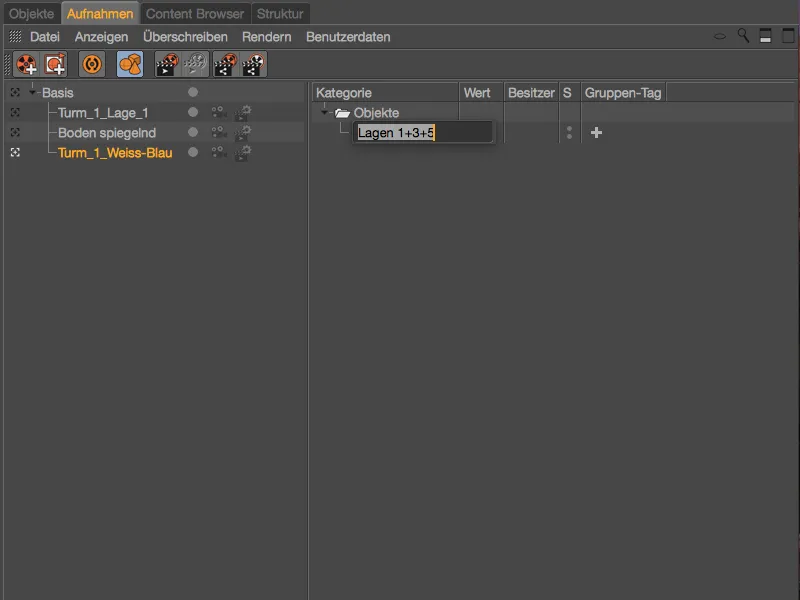This screenshot has height=600, width=800.
Task: Open the search magnifier in Take Manager
Action: click(743, 36)
